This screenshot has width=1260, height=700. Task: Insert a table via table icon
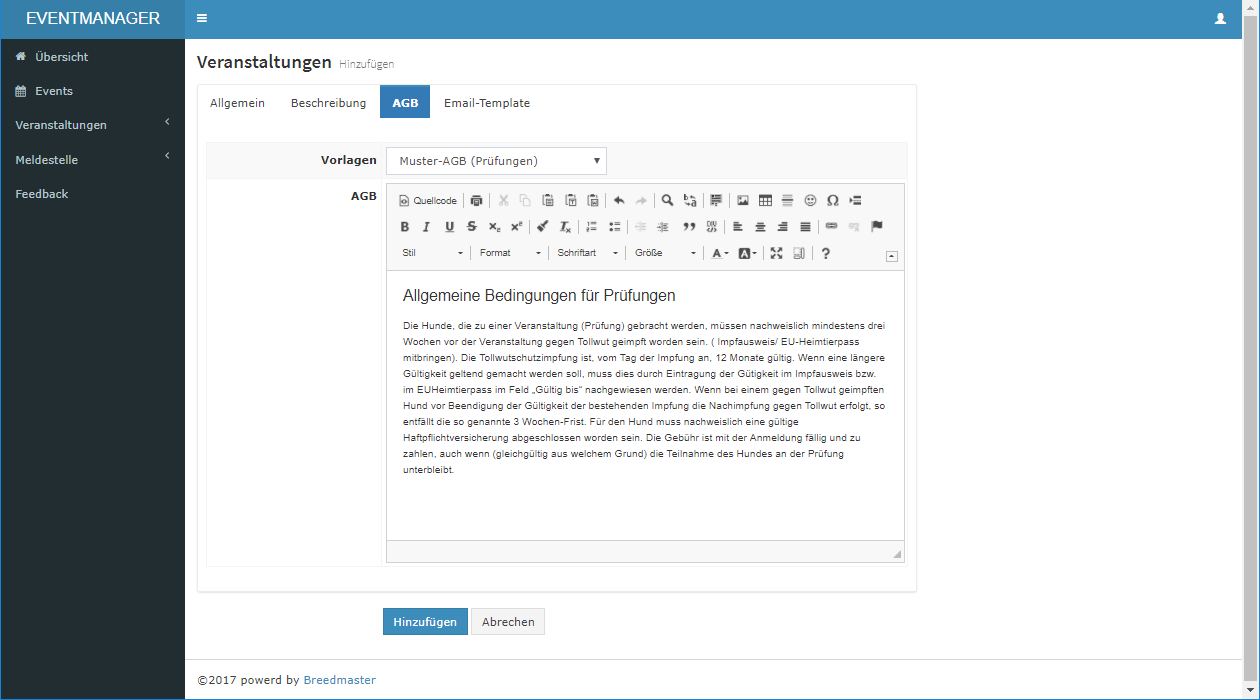(765, 201)
